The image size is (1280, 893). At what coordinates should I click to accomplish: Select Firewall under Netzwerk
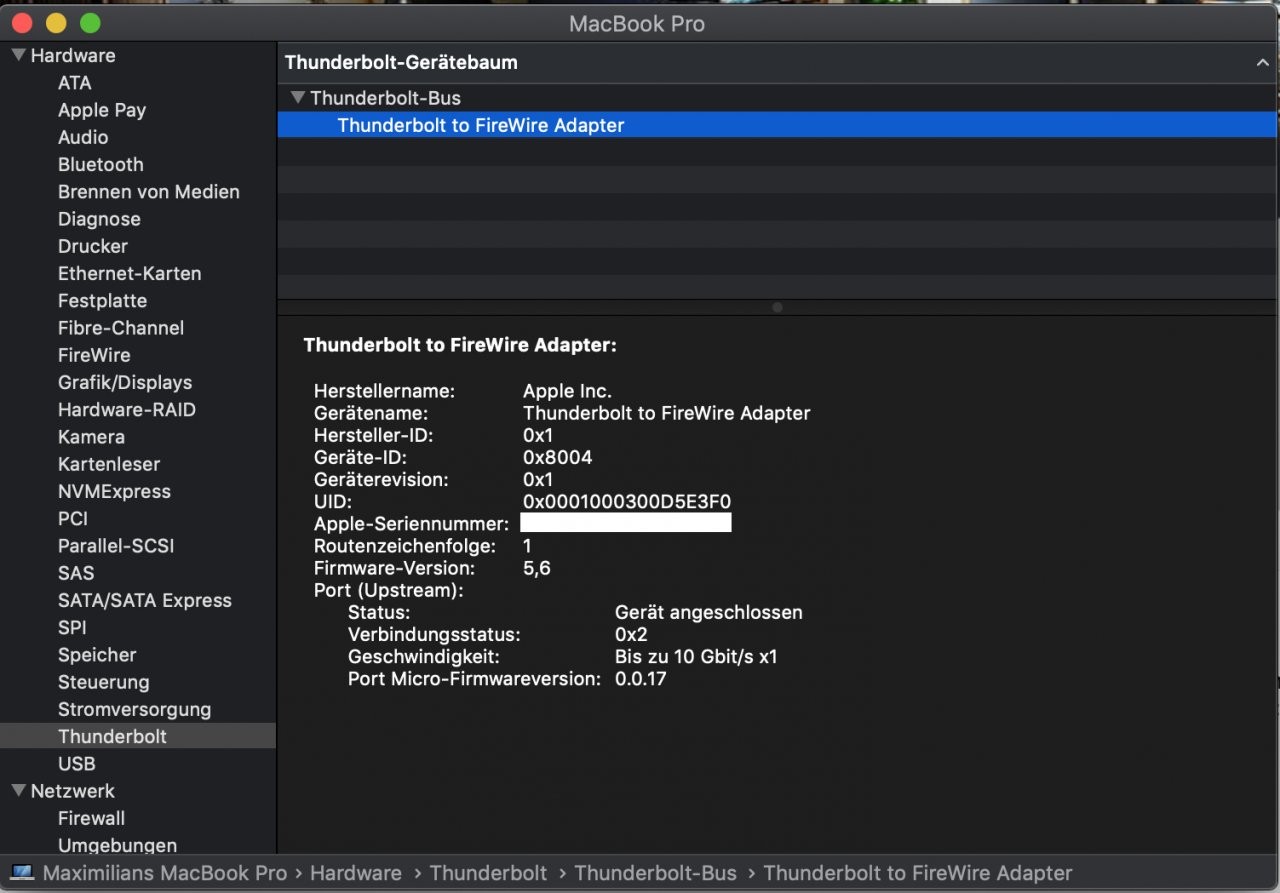[91, 818]
